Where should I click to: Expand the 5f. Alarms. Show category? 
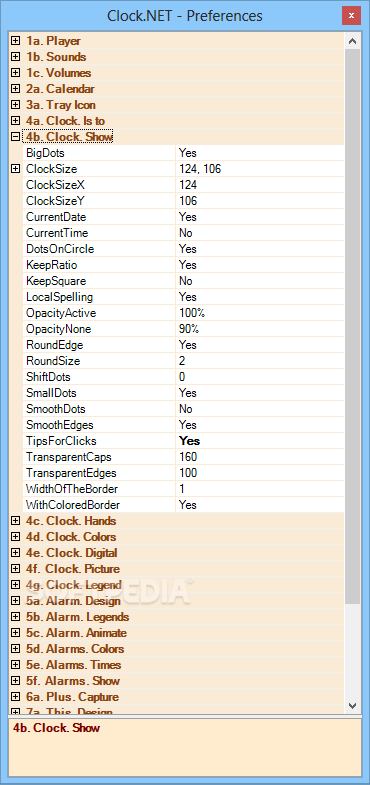(x=16, y=681)
